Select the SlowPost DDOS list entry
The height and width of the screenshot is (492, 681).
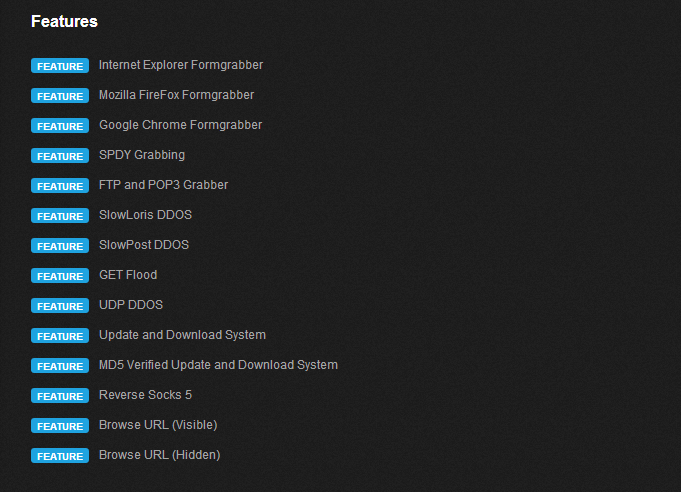point(144,245)
